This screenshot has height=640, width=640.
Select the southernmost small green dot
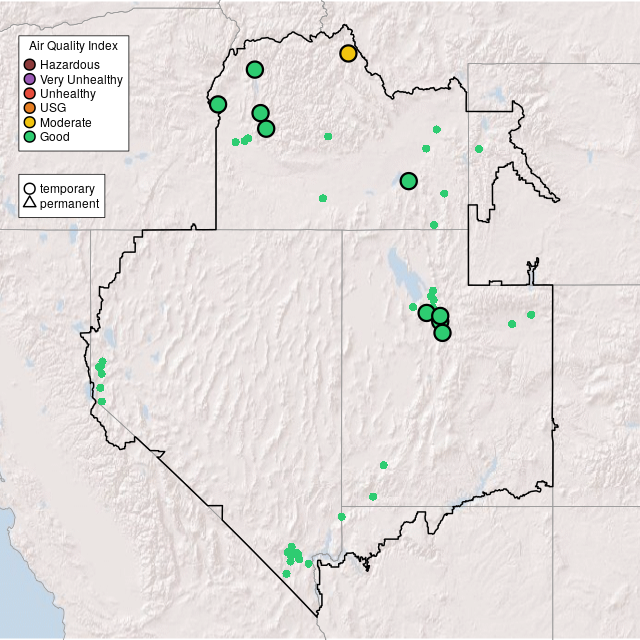point(286,574)
